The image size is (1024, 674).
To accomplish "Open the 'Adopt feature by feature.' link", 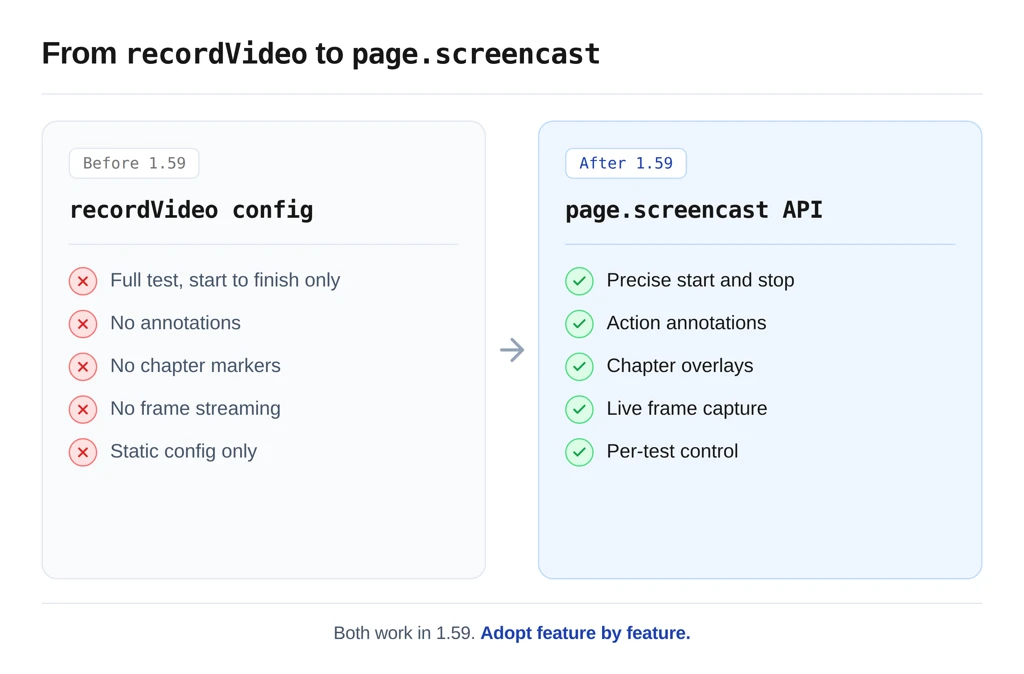I will coord(585,633).
